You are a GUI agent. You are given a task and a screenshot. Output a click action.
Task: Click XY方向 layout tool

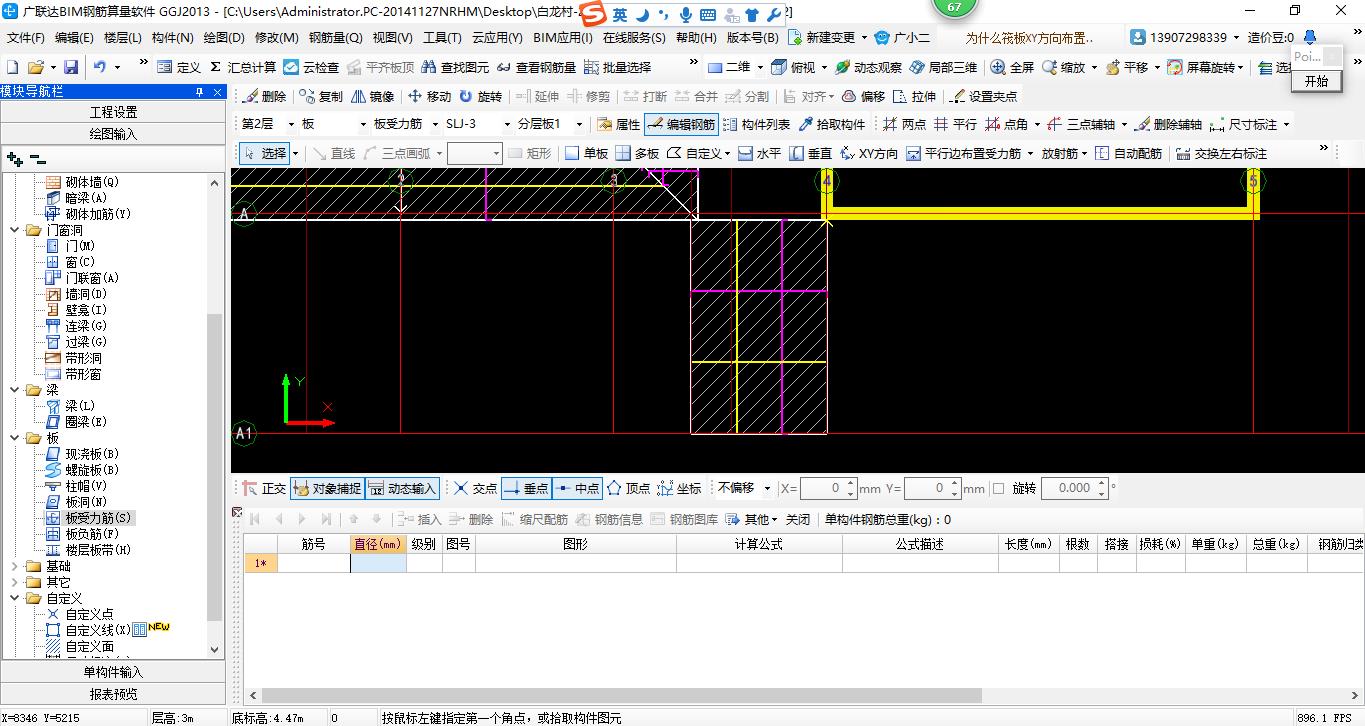(x=869, y=153)
